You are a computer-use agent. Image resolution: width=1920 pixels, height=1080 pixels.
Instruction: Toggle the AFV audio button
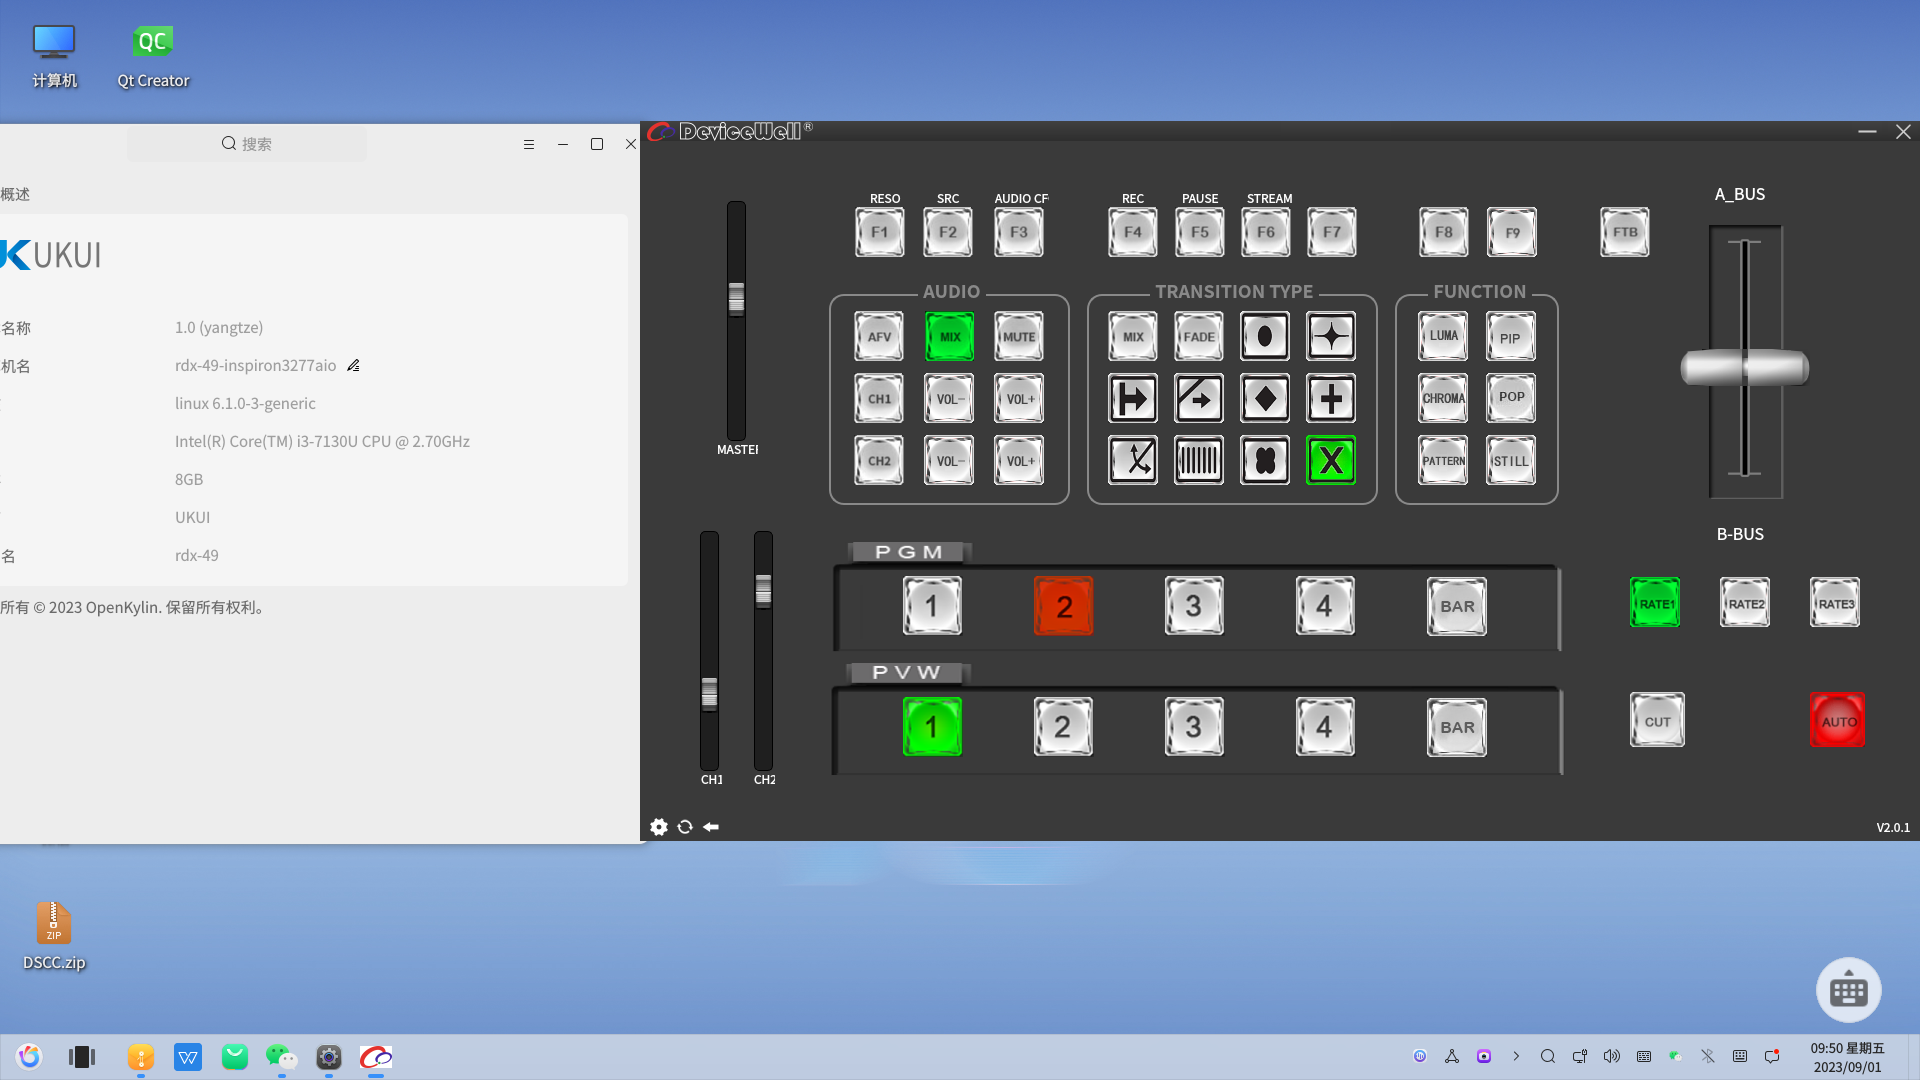[879, 337]
